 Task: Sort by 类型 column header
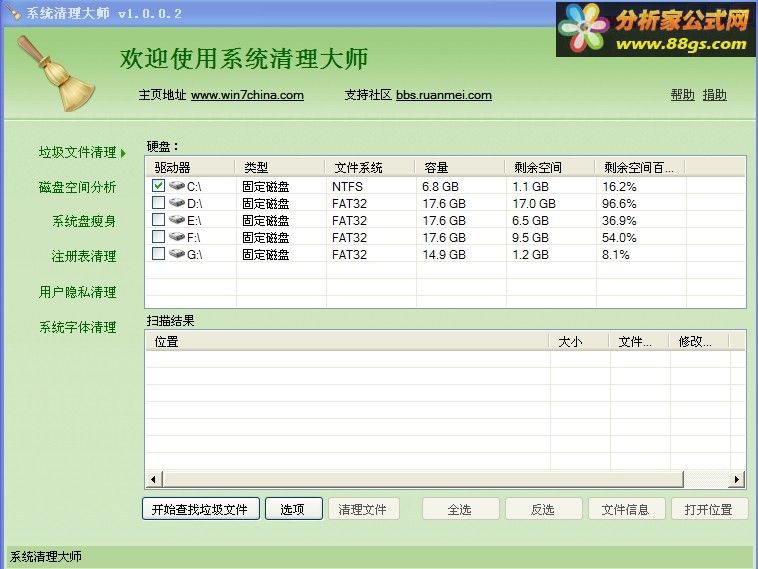pos(280,167)
